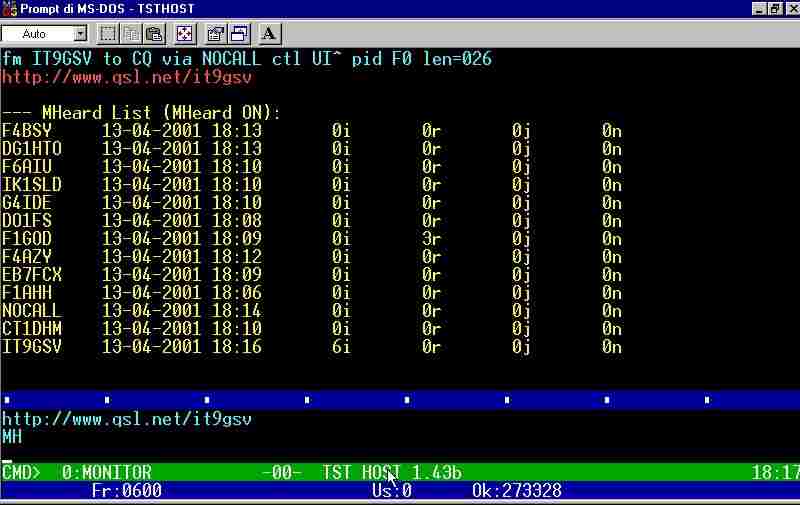800x505 pixels.
Task: Select callsign F1AHH in the list
Action: tap(27, 292)
